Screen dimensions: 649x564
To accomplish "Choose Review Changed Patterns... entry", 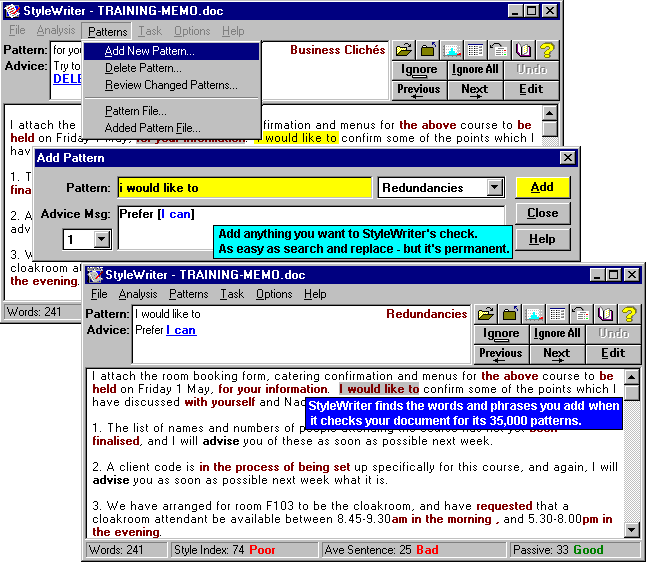I will [x=171, y=85].
